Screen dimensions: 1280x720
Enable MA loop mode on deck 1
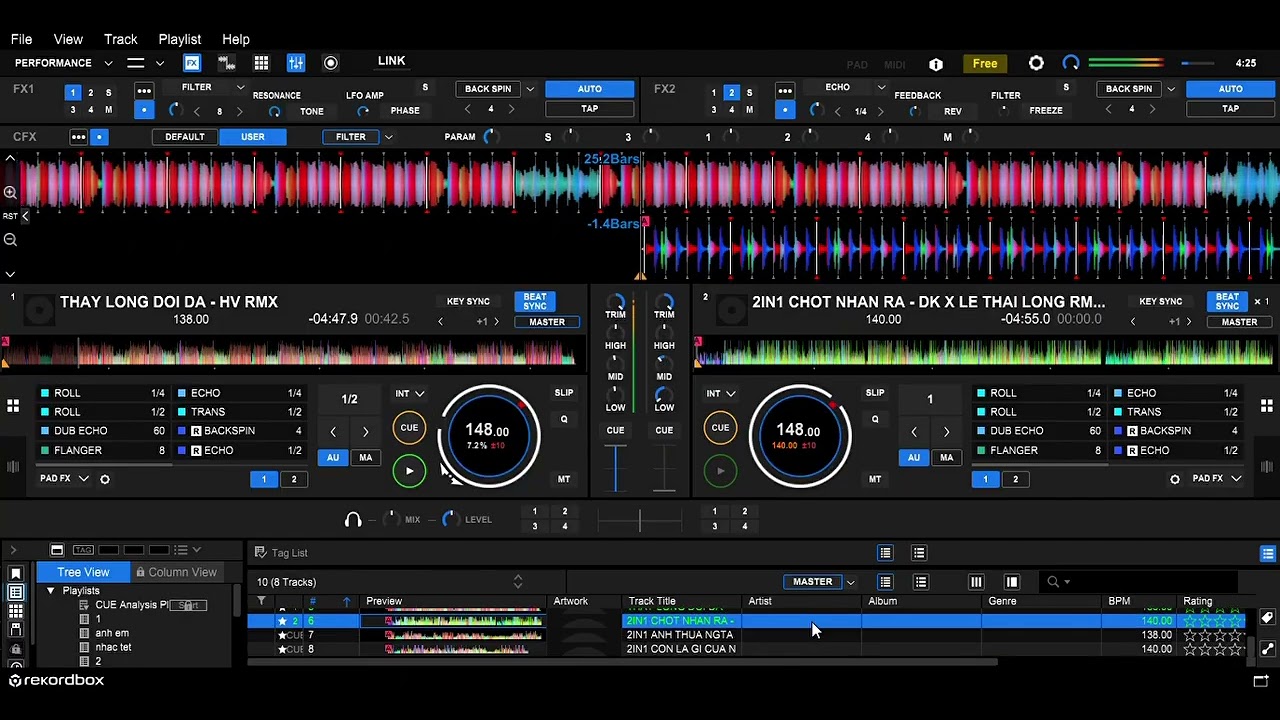point(365,458)
